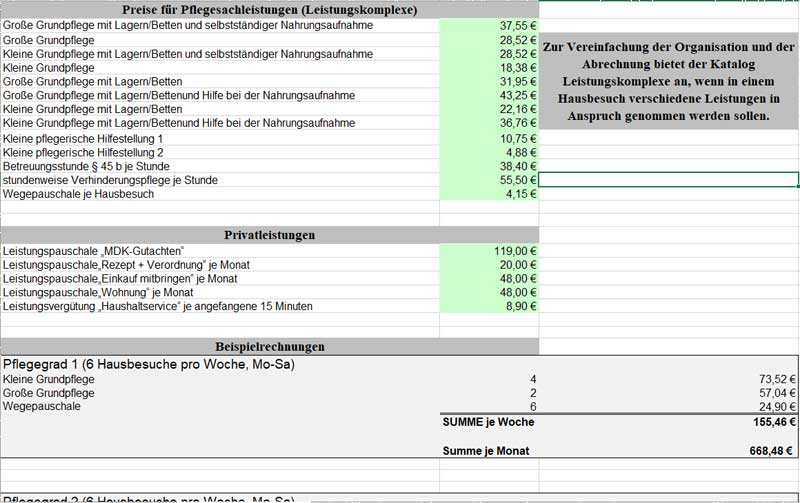This screenshot has height=503, width=800.
Task: Select the header 'Preise für Pflegesachleistungen (Leistungskomplexe)'
Action: coord(269,10)
